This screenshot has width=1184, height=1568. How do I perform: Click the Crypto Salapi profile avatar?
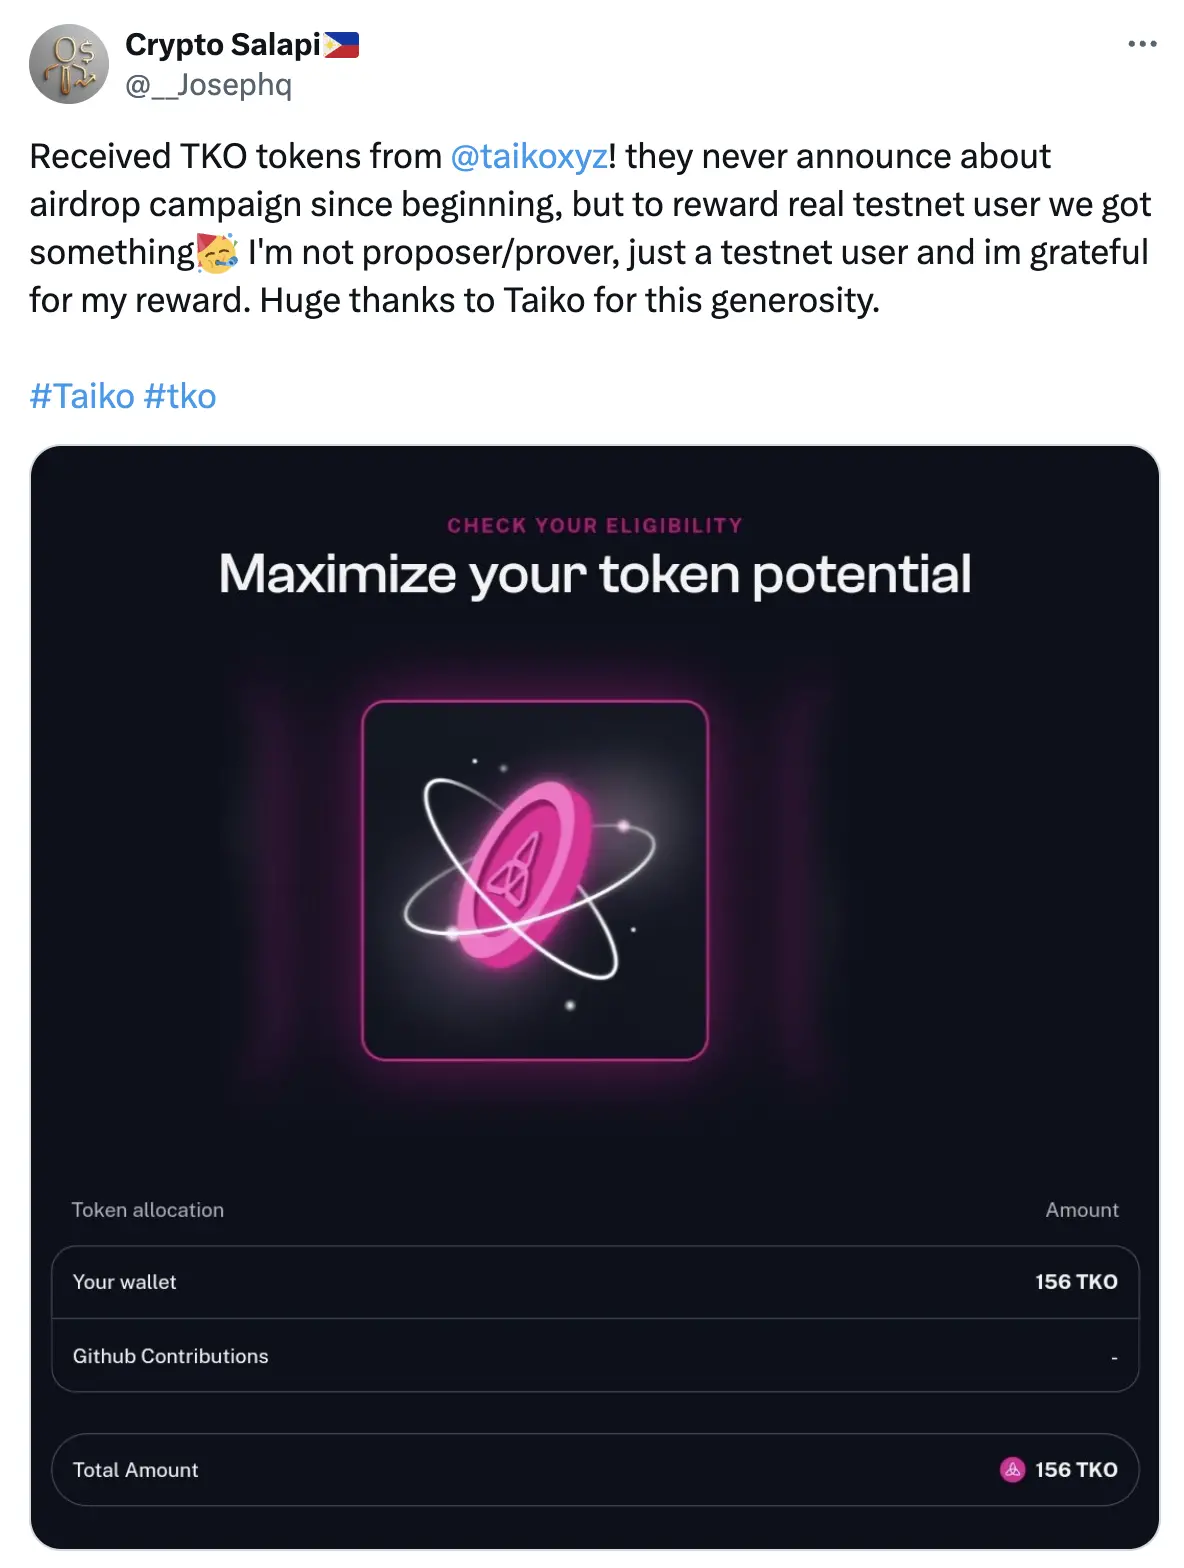click(x=68, y=64)
